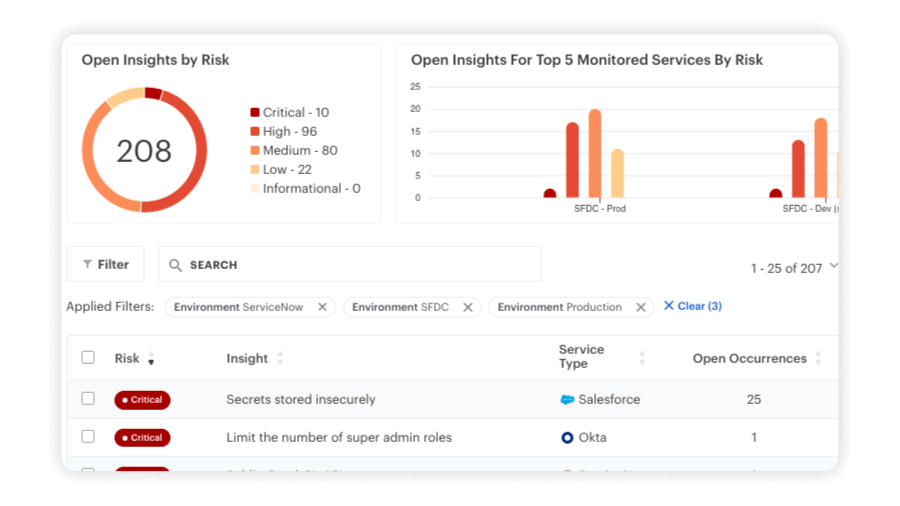Select the Low bar for SFDC - Prod

[x=617, y=173]
